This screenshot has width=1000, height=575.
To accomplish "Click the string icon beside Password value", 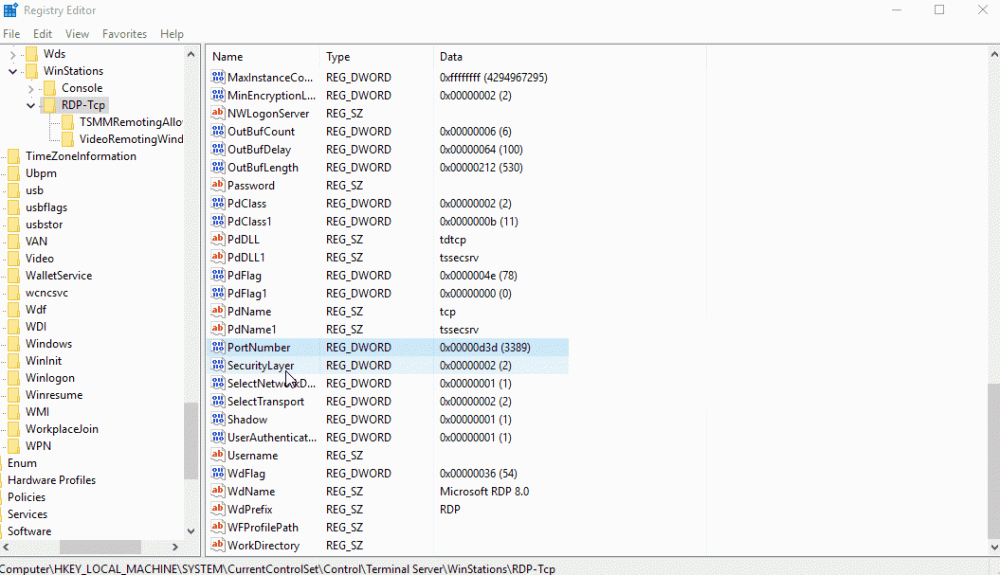I will (218, 186).
